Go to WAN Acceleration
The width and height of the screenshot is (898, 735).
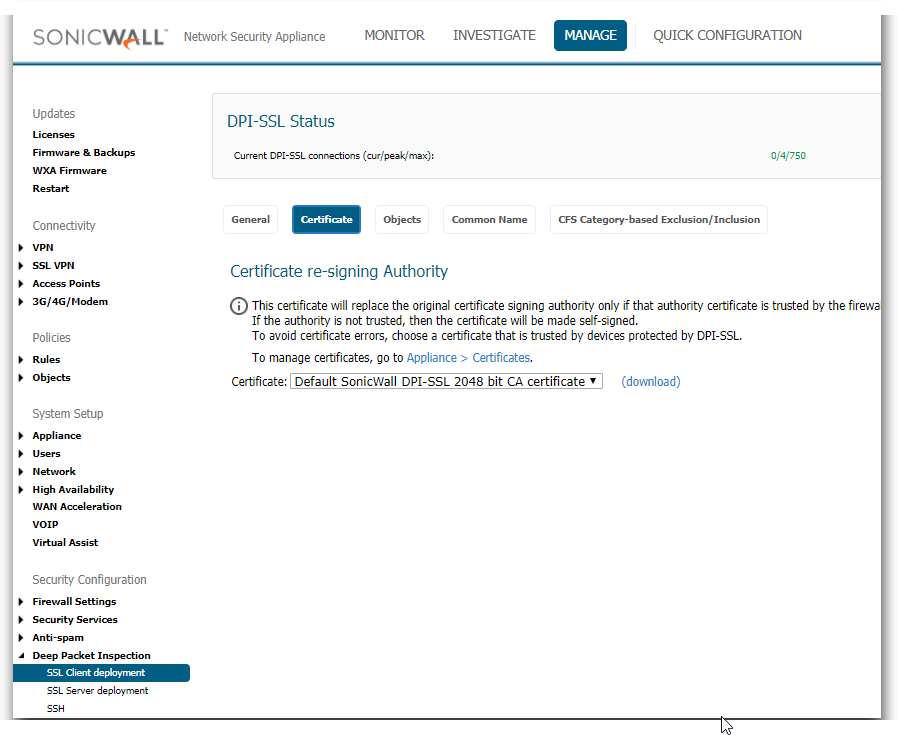pos(77,506)
